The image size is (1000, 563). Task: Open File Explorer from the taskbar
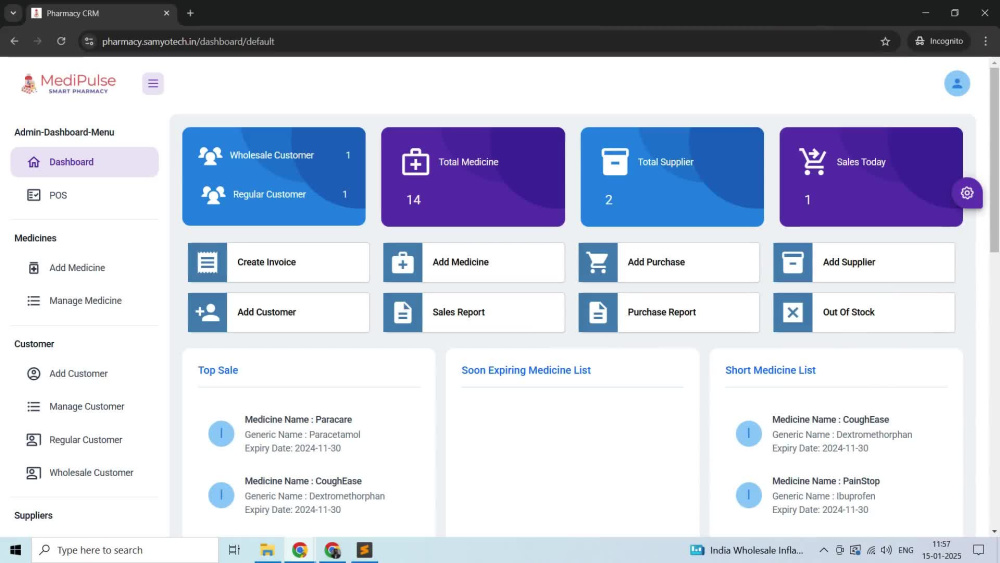[x=267, y=550]
